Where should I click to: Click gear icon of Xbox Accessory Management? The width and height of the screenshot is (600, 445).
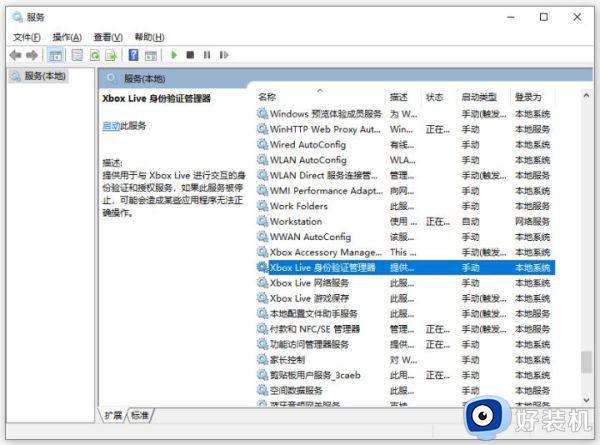click(x=262, y=252)
